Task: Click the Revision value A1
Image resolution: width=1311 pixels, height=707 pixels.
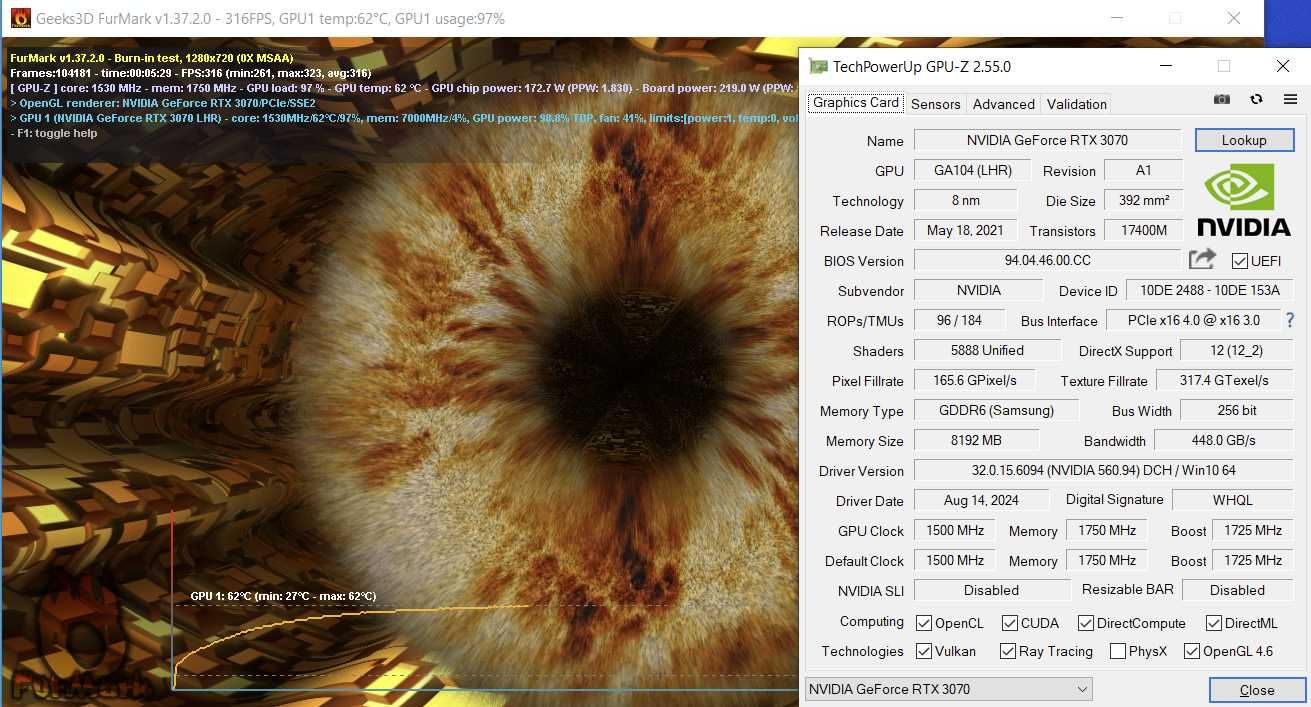Action: click(x=1143, y=170)
